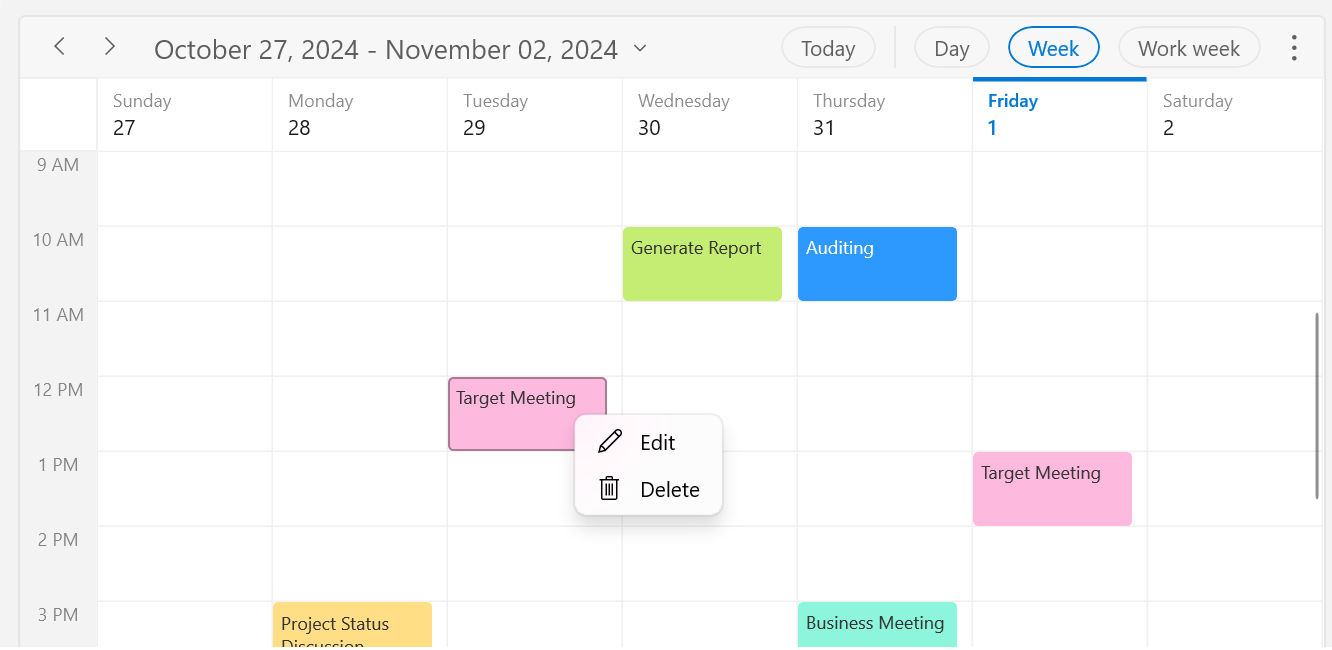Select the Project Status Discussion appointment
1332x650 pixels.
click(352, 625)
